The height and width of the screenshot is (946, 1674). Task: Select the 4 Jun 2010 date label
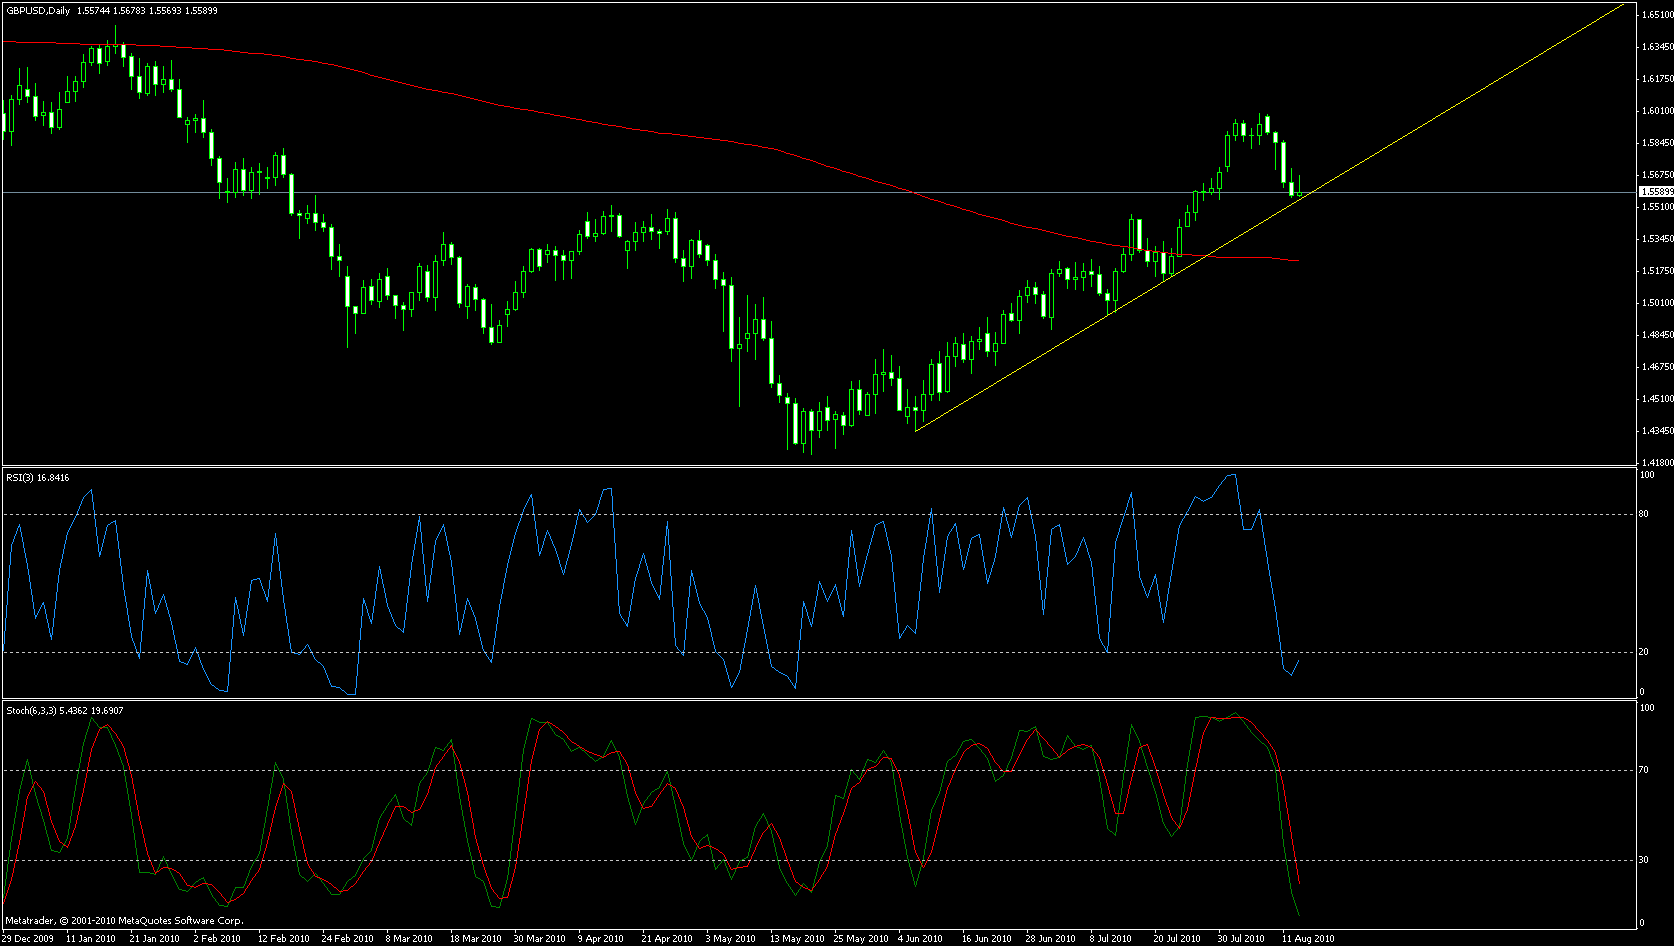[x=920, y=938]
